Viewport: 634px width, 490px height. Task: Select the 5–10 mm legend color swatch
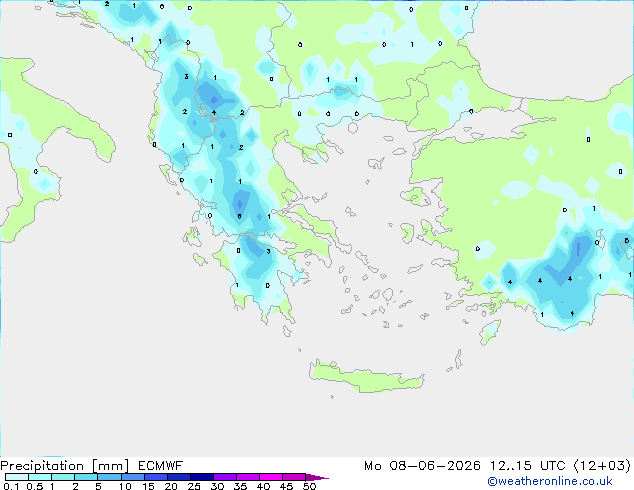tap(110, 477)
